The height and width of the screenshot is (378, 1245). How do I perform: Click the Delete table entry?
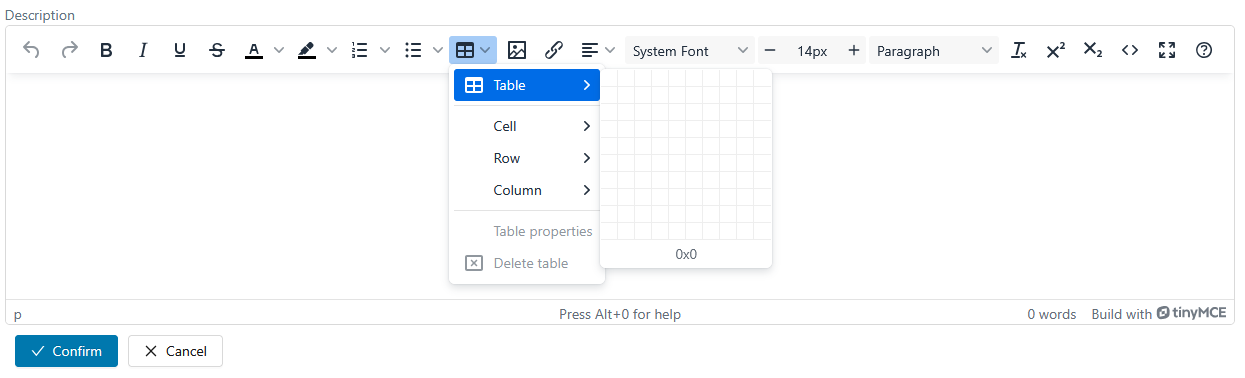point(527,263)
